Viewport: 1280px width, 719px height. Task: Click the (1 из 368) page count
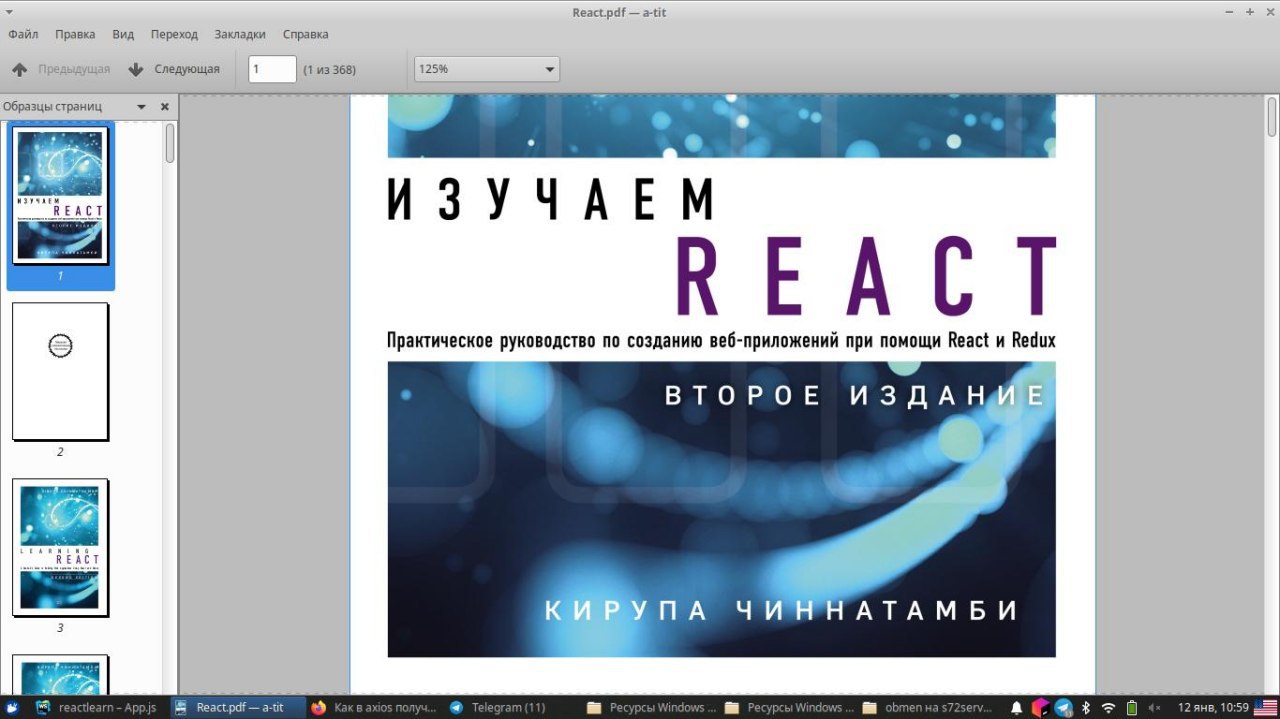click(x=329, y=69)
